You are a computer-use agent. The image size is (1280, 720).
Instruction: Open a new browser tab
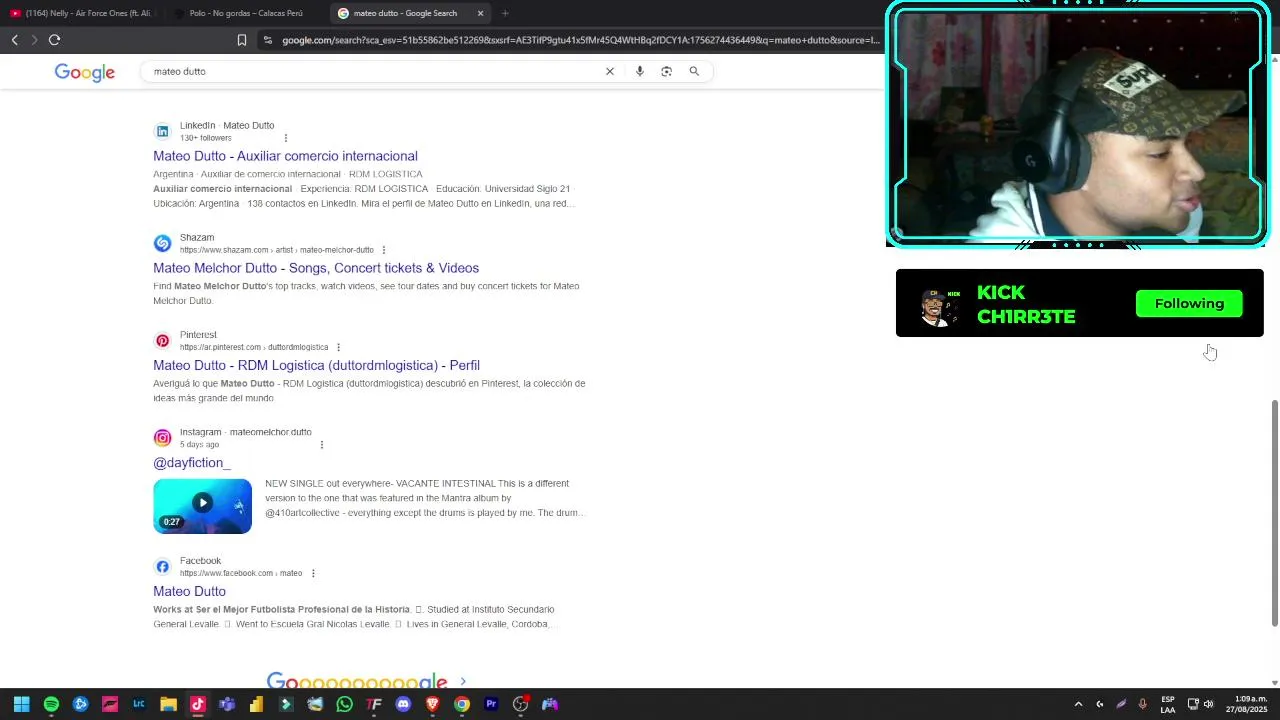505,13
